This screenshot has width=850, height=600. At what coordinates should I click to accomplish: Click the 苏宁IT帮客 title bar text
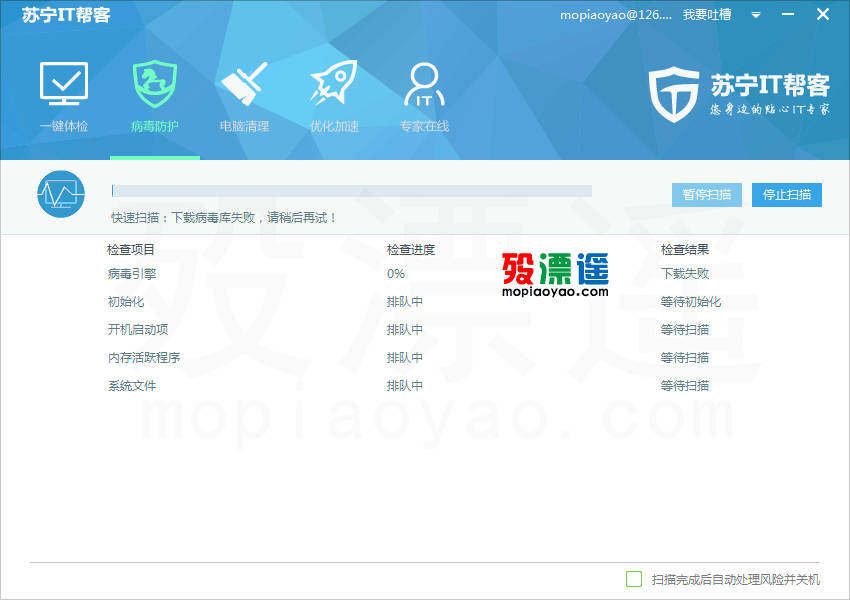66,15
